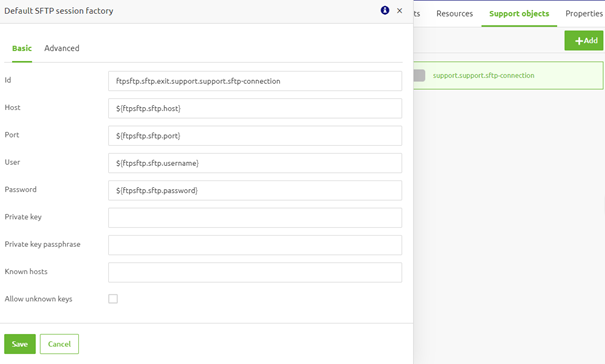Focus the Private key passphrase field
This screenshot has height=364, width=605.
click(255, 245)
